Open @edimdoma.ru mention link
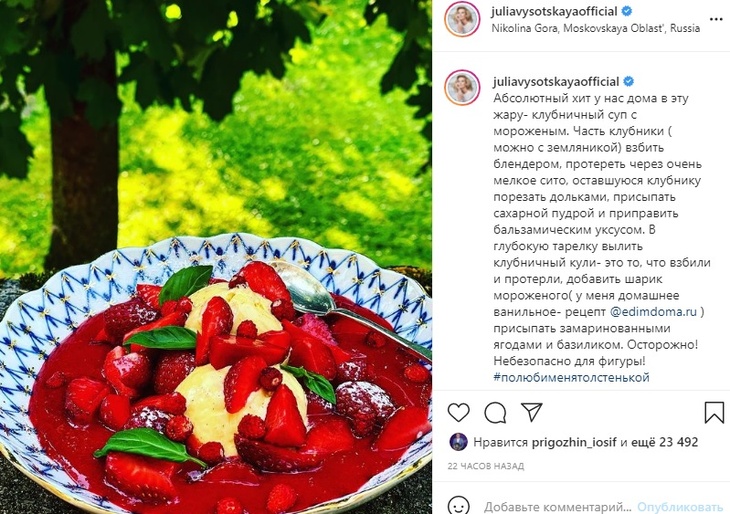 tap(653, 311)
